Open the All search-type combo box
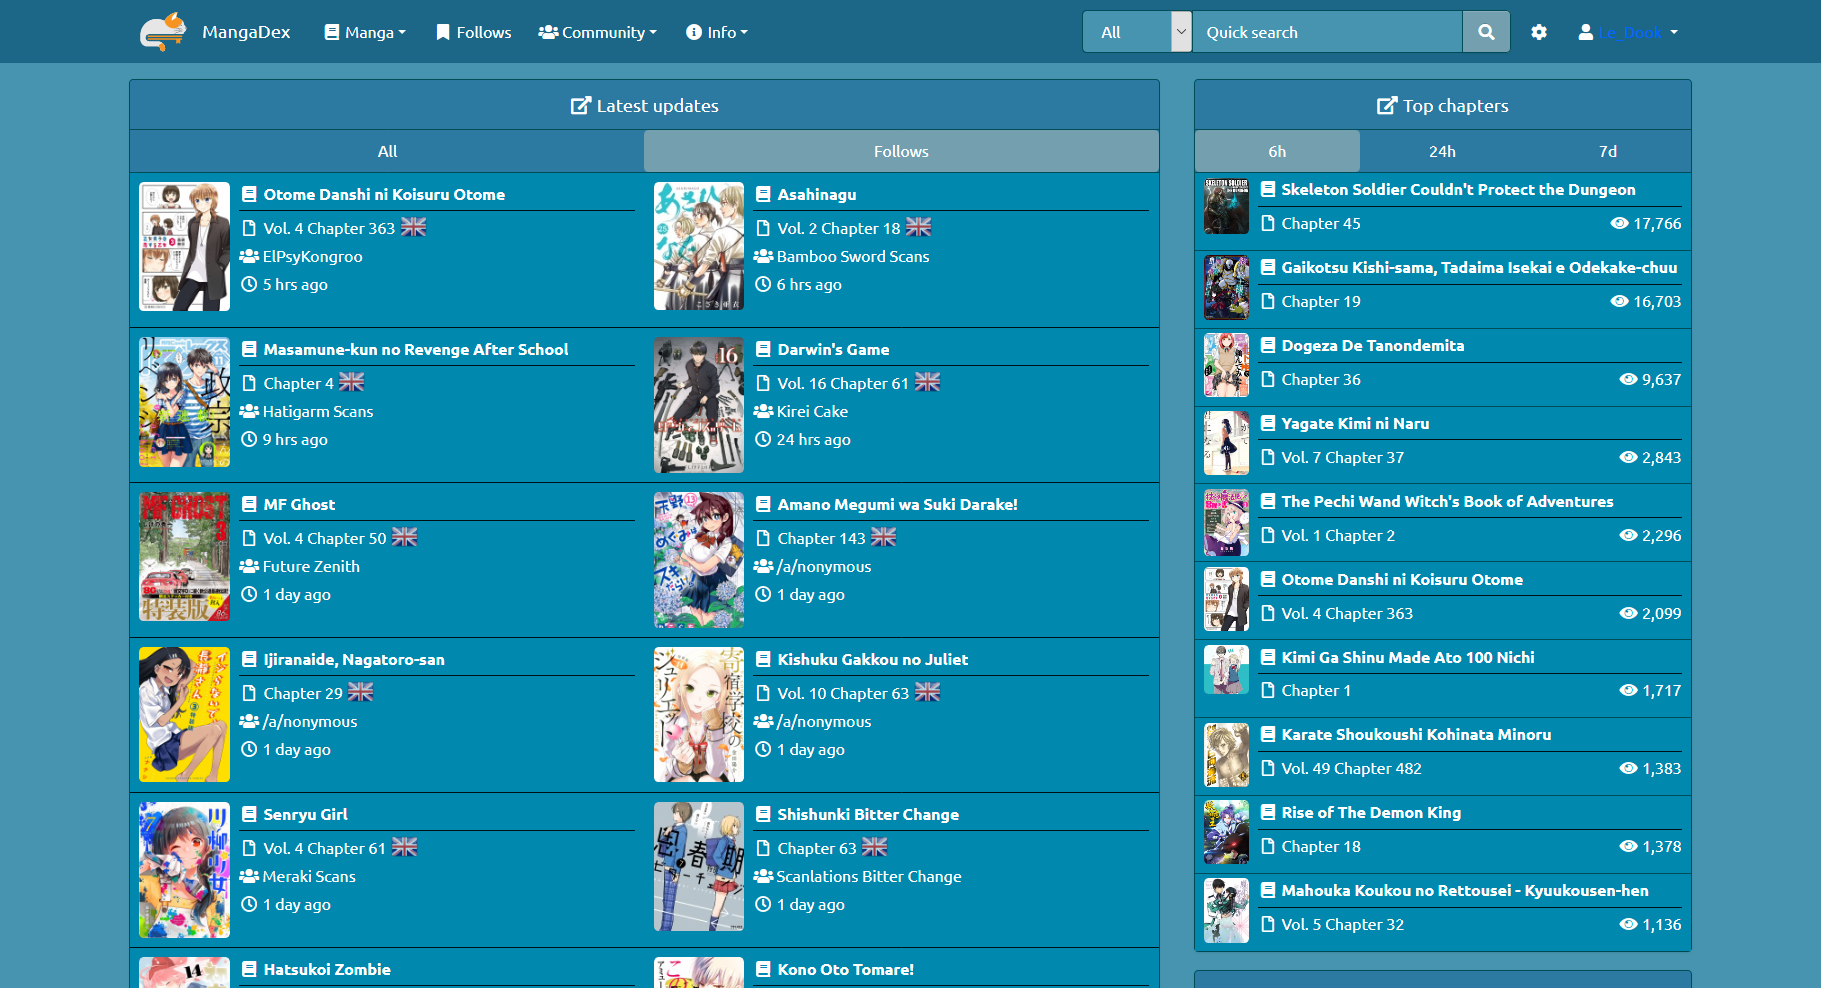1821x988 pixels. [x=1138, y=32]
